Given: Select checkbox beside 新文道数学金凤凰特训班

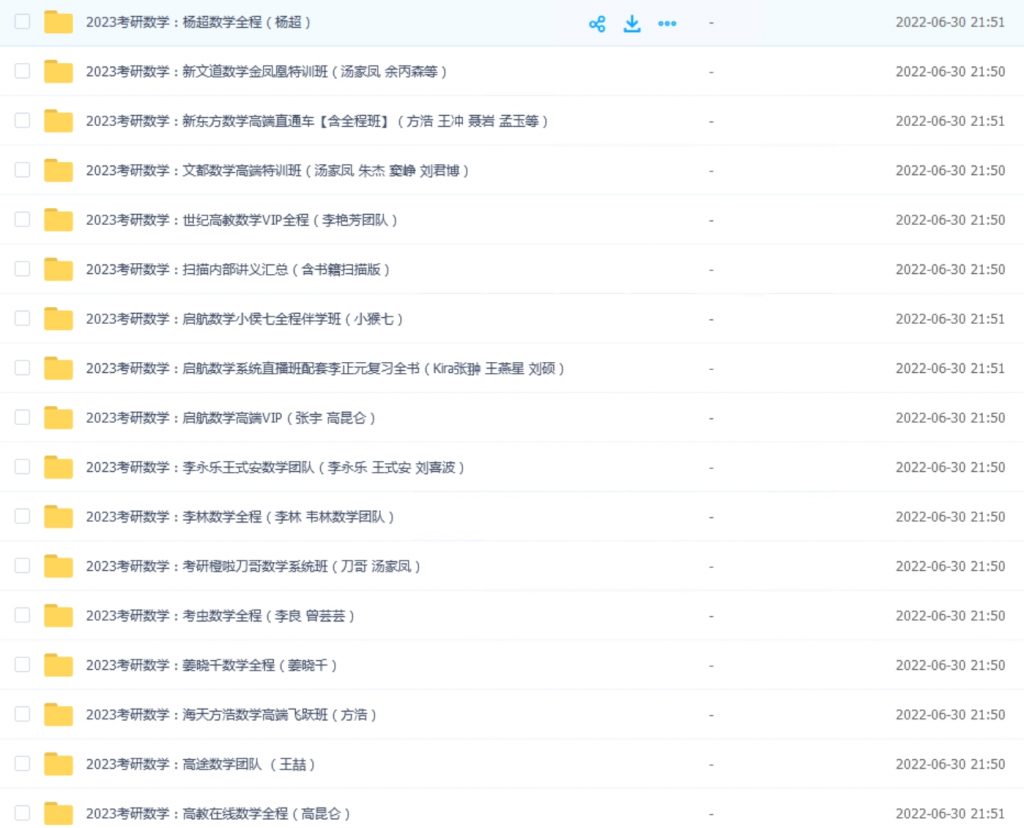Looking at the screenshot, I should click(x=22, y=71).
